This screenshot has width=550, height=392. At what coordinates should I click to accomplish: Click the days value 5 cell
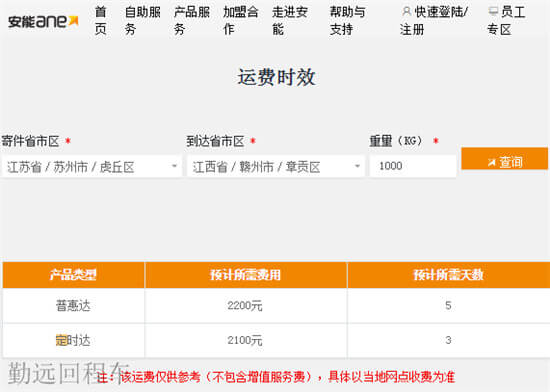449,306
